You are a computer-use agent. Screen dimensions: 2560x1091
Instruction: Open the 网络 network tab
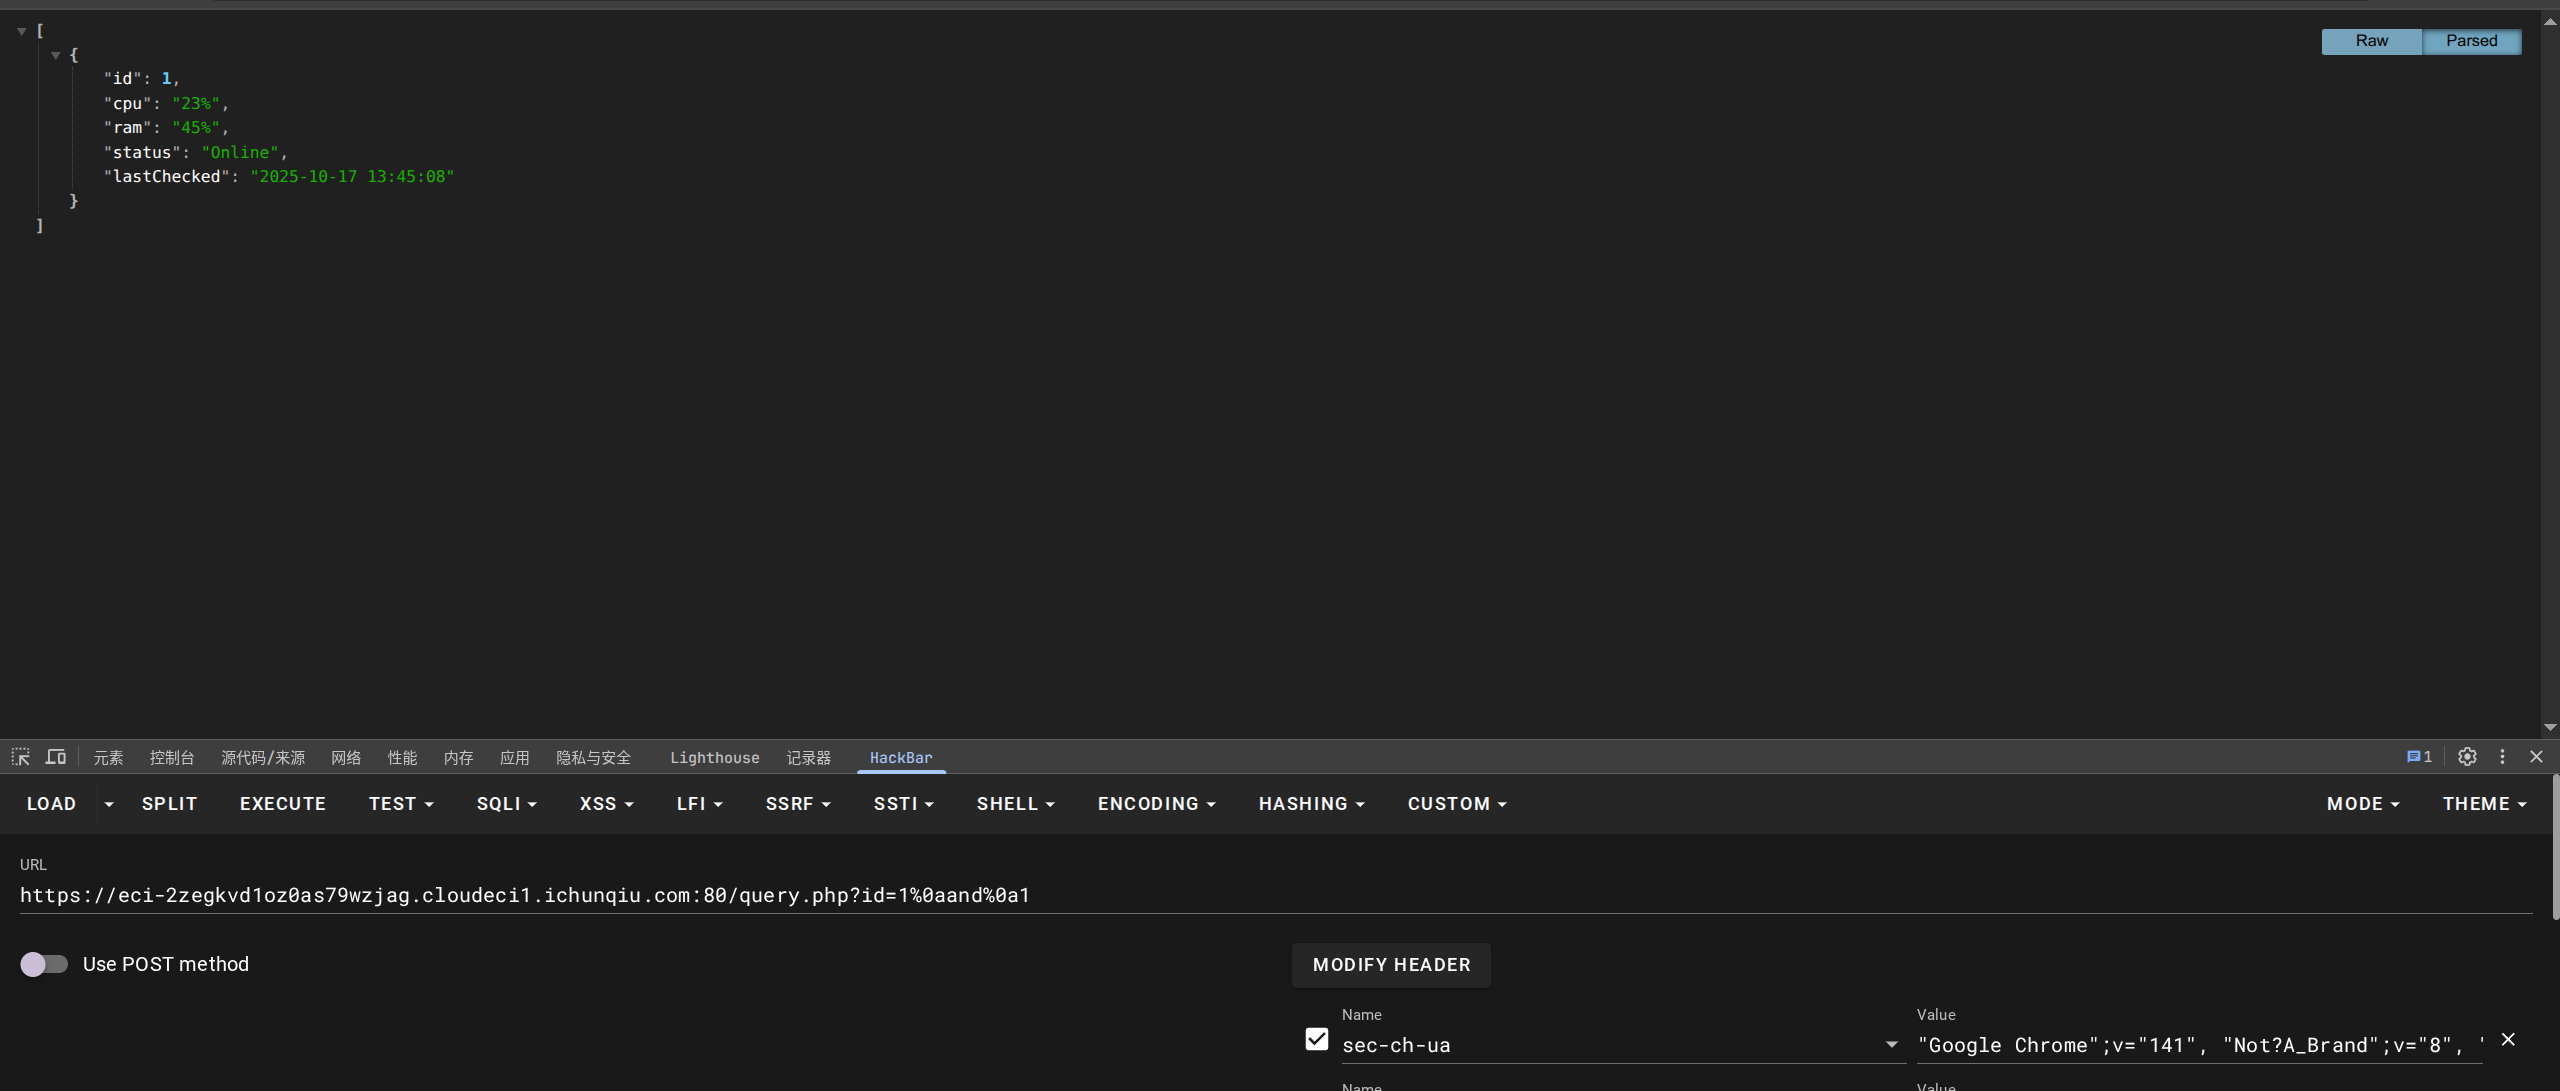coord(346,758)
